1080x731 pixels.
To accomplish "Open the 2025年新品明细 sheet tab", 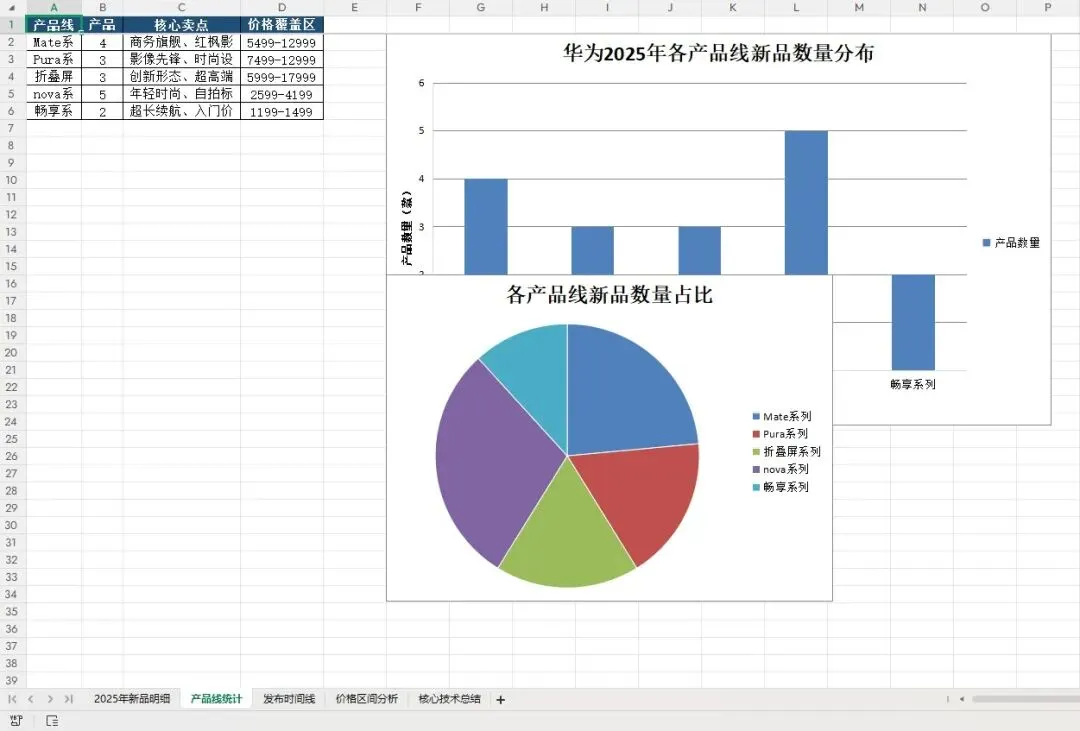I will click(132, 699).
